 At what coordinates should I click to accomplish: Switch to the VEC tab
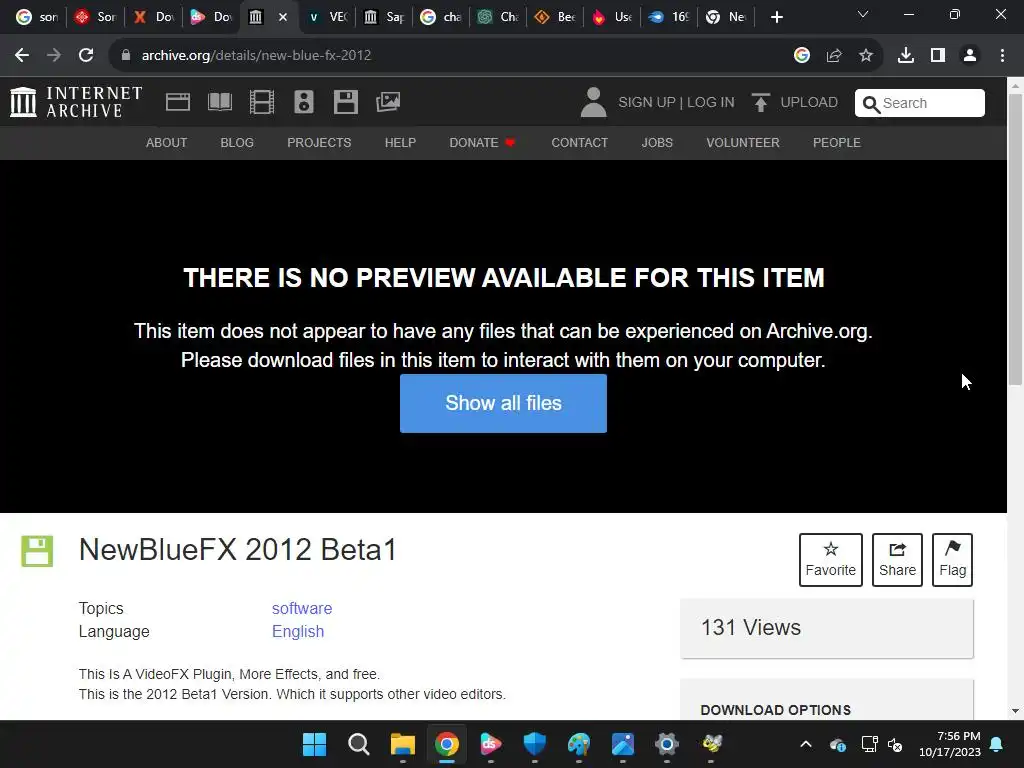pyautogui.click(x=328, y=17)
